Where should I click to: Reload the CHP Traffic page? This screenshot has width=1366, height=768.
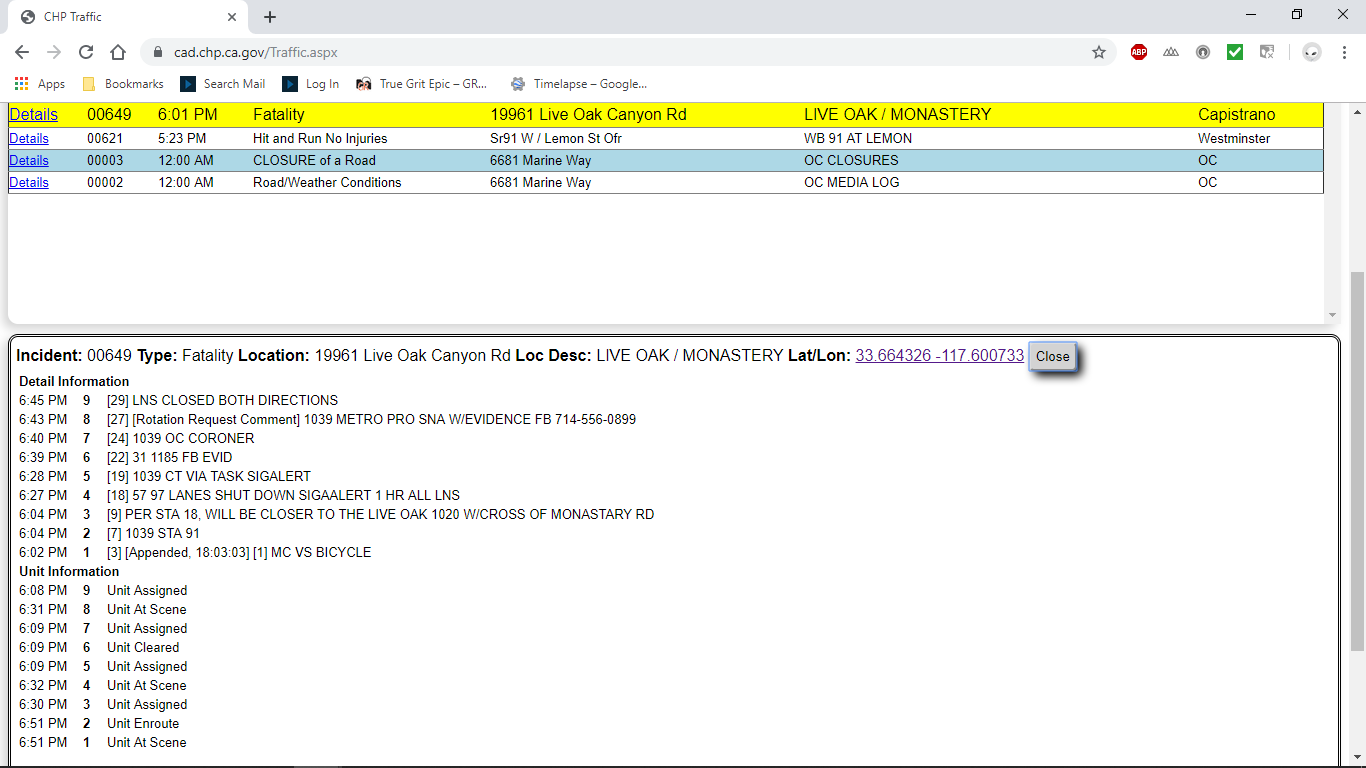click(x=86, y=52)
